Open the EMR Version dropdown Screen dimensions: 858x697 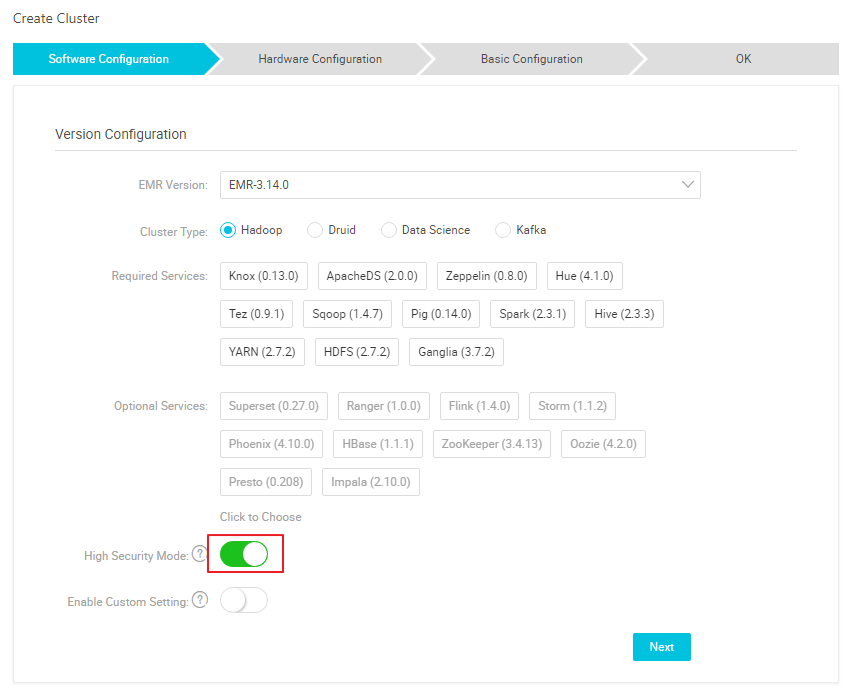460,185
